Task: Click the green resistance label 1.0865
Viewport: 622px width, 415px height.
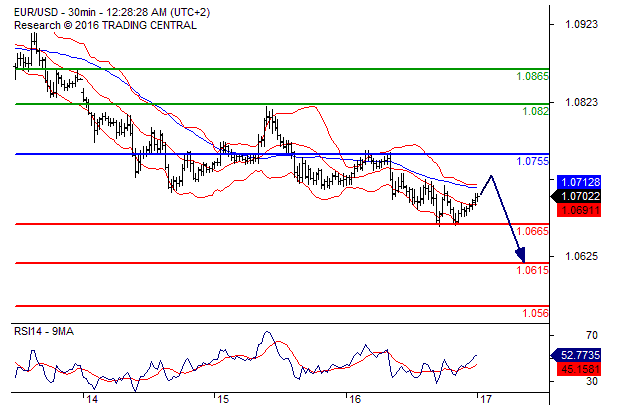Action: pyautogui.click(x=532, y=76)
